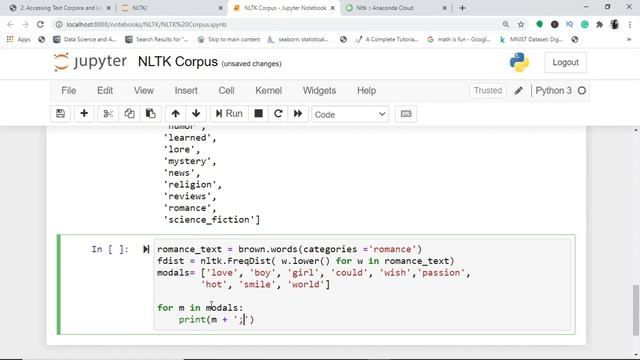
Task: Close the NLTK Corpus Jupyter tab
Action: [333, 8]
